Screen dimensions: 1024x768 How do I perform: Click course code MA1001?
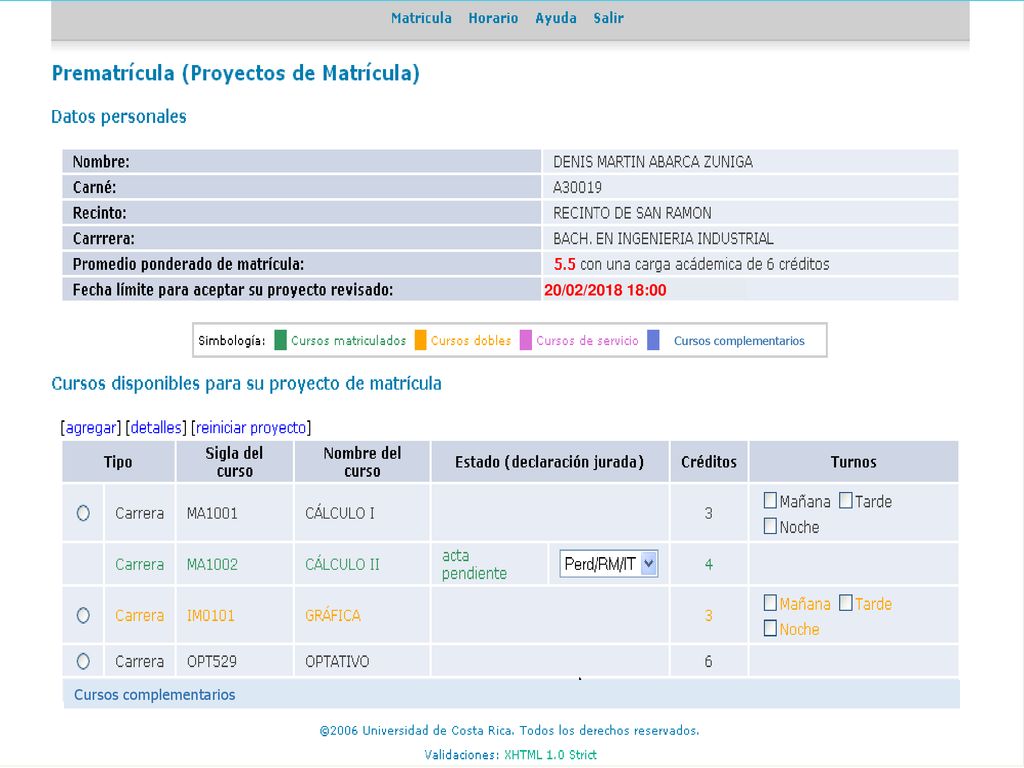pyautogui.click(x=212, y=513)
